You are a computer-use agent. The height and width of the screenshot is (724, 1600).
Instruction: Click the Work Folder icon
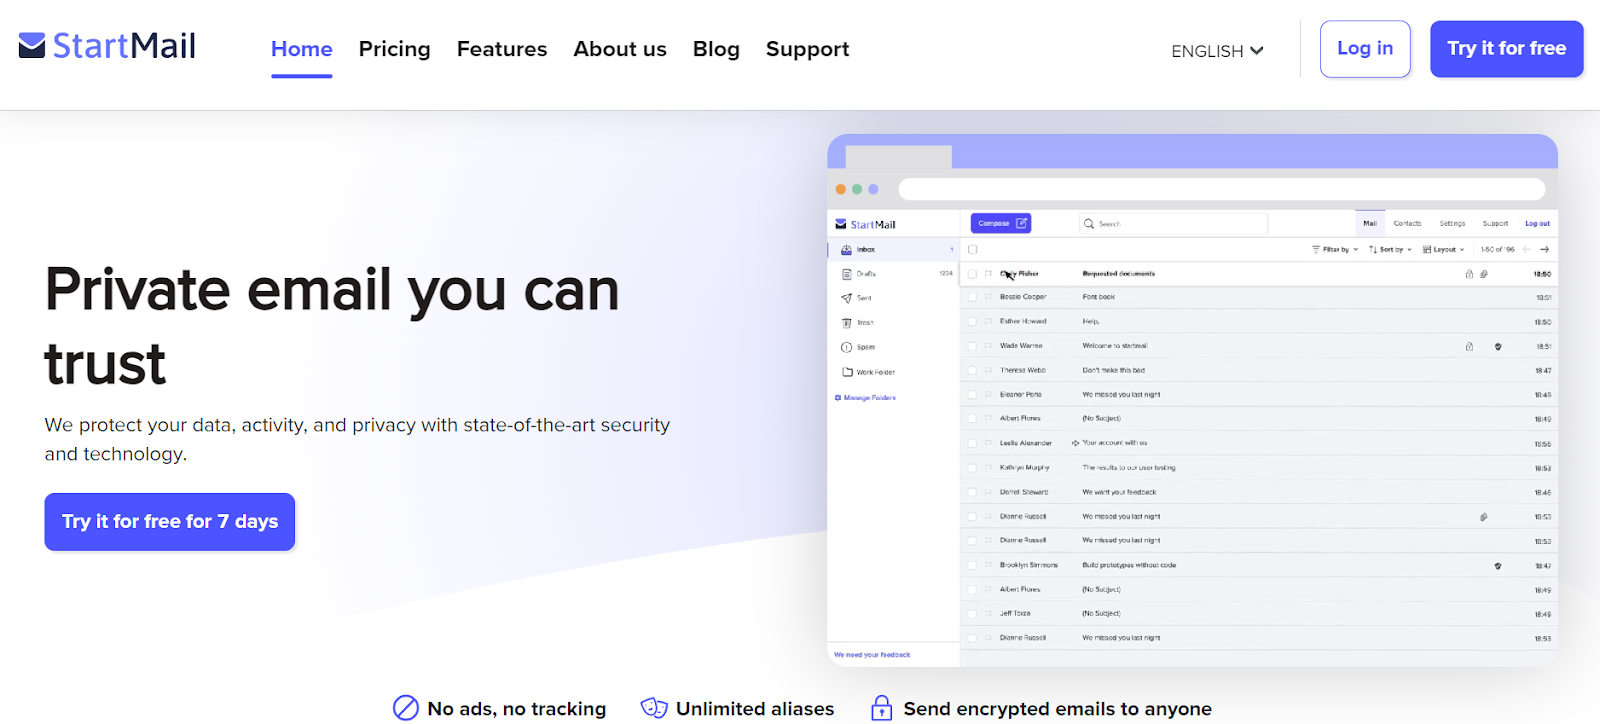847,372
